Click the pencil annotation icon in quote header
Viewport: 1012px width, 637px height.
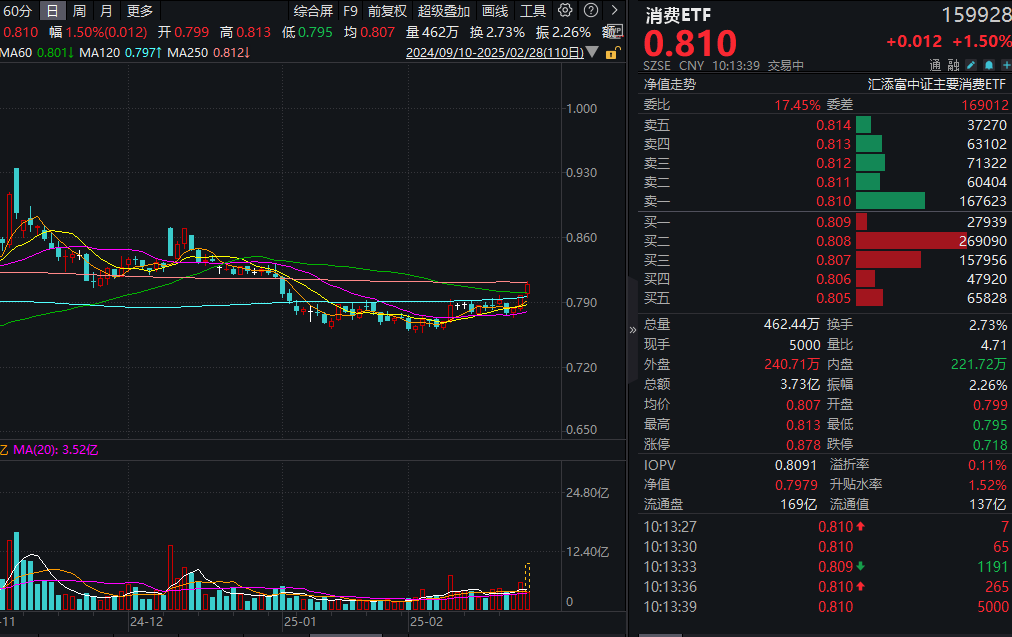pyautogui.click(x=970, y=63)
